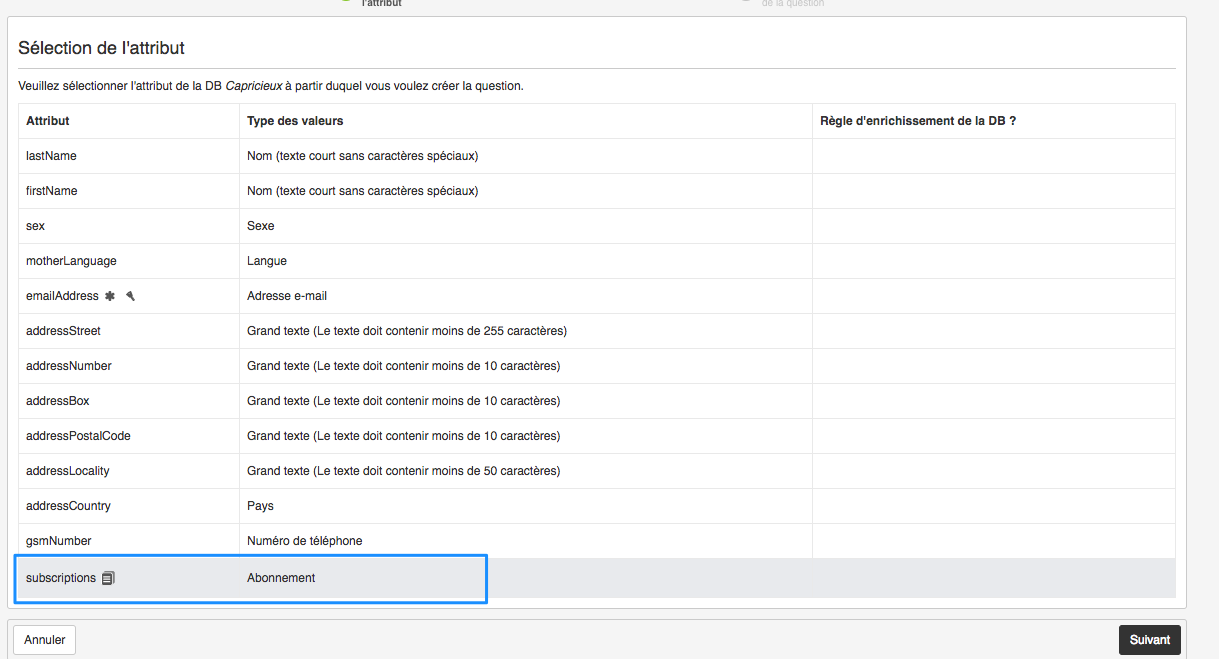Viewport: 1219px width, 659px height.
Task: Click the stacked-documents icon beside subscriptions
Action: pyautogui.click(x=108, y=577)
